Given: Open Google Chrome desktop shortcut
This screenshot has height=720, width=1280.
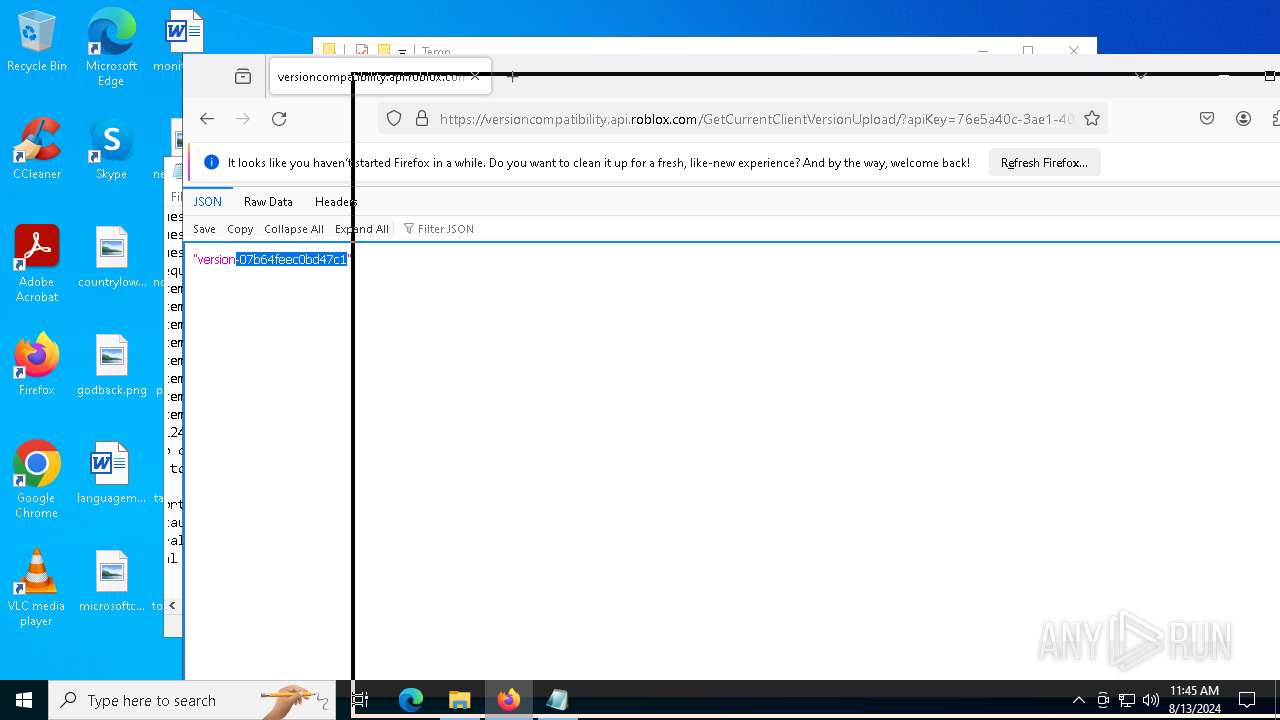Looking at the screenshot, I should [x=37, y=480].
